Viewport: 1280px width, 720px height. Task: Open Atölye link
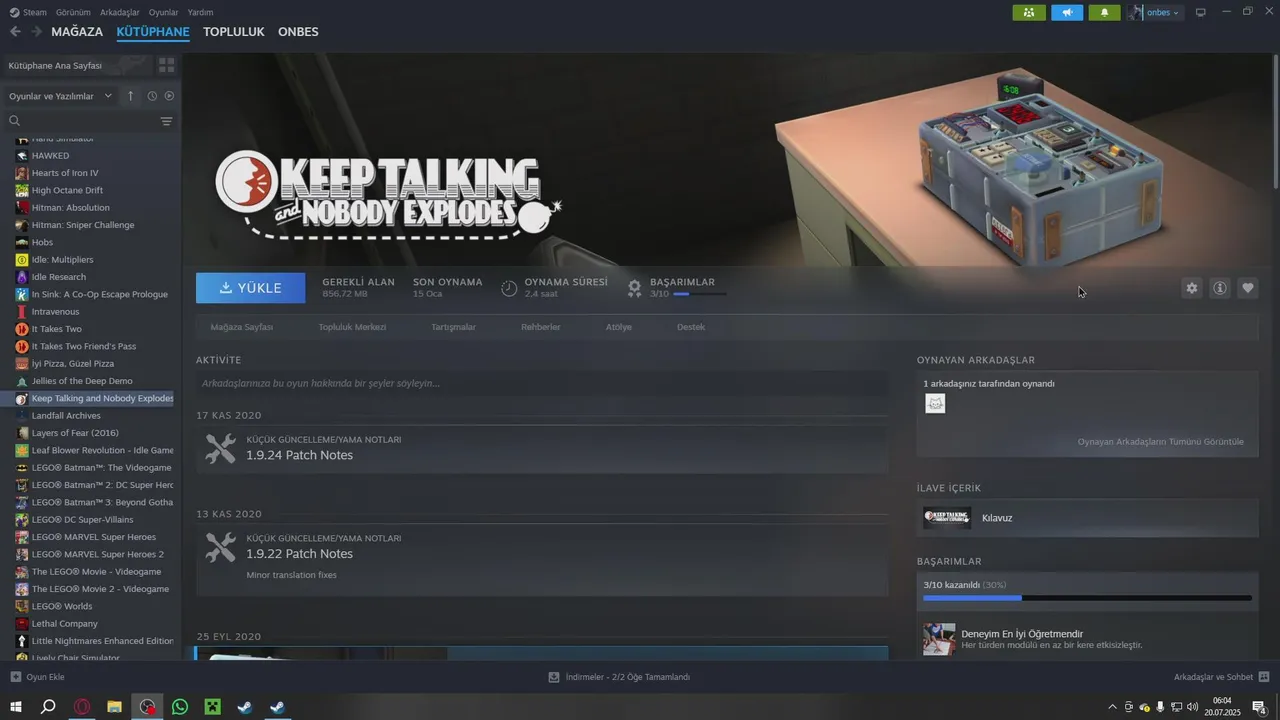click(619, 327)
